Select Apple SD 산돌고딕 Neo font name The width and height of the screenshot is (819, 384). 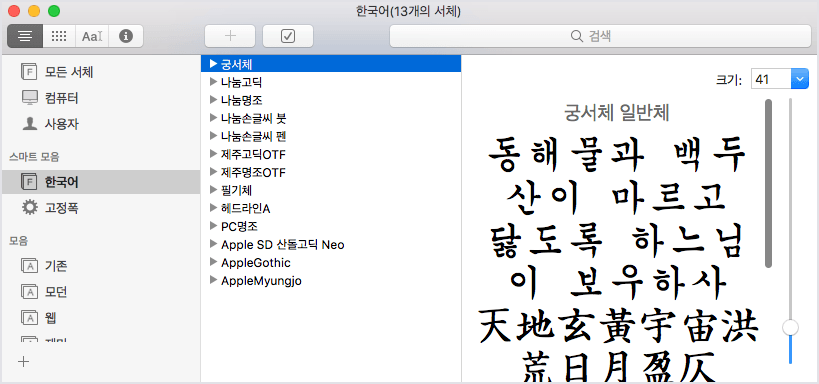[x=283, y=245]
